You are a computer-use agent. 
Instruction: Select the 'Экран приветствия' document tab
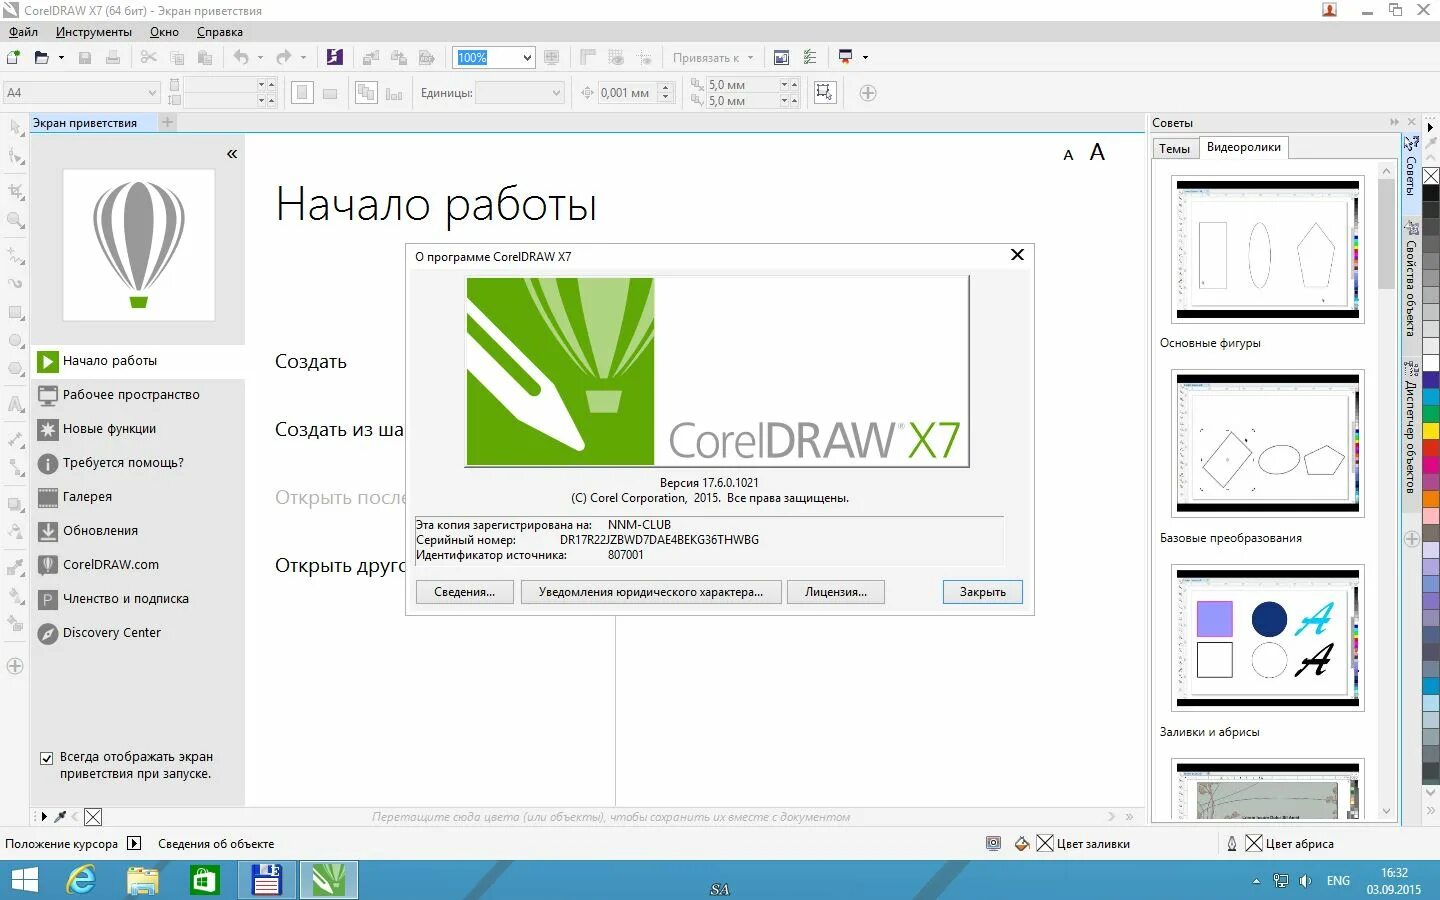click(85, 123)
